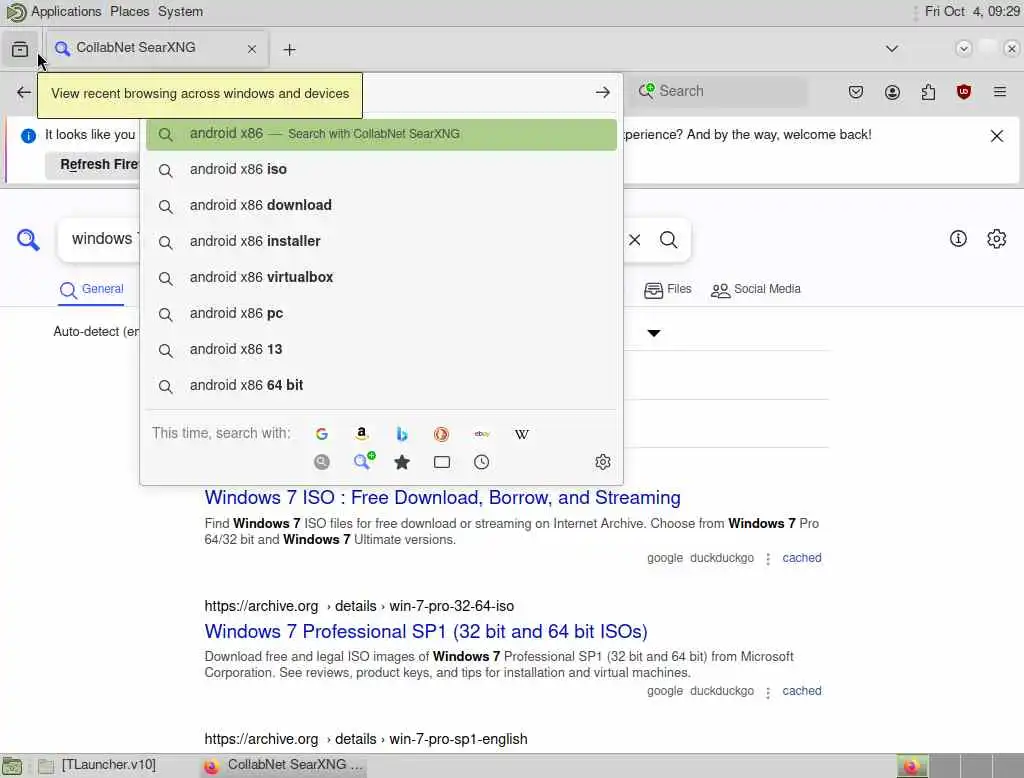Open cached link for Professional SP1 result
This screenshot has height=778, width=1024.
[x=802, y=691]
